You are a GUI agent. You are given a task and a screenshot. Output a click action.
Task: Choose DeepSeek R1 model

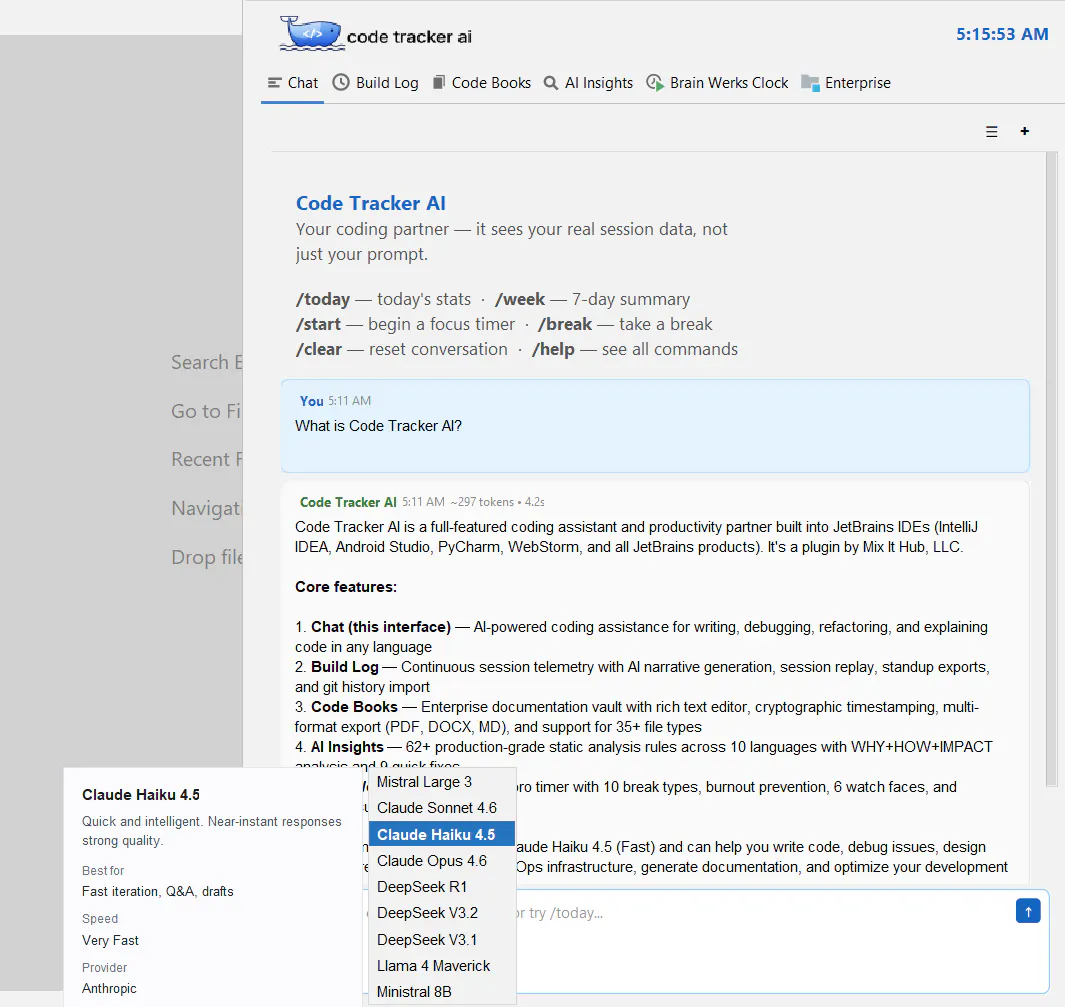(441, 887)
